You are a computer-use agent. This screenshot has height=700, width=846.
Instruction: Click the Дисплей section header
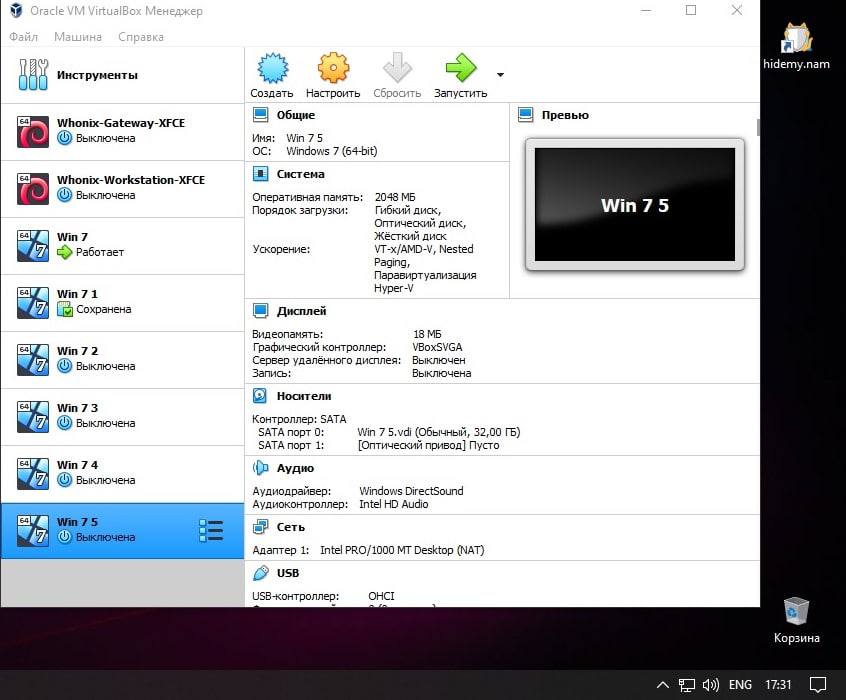coord(301,311)
